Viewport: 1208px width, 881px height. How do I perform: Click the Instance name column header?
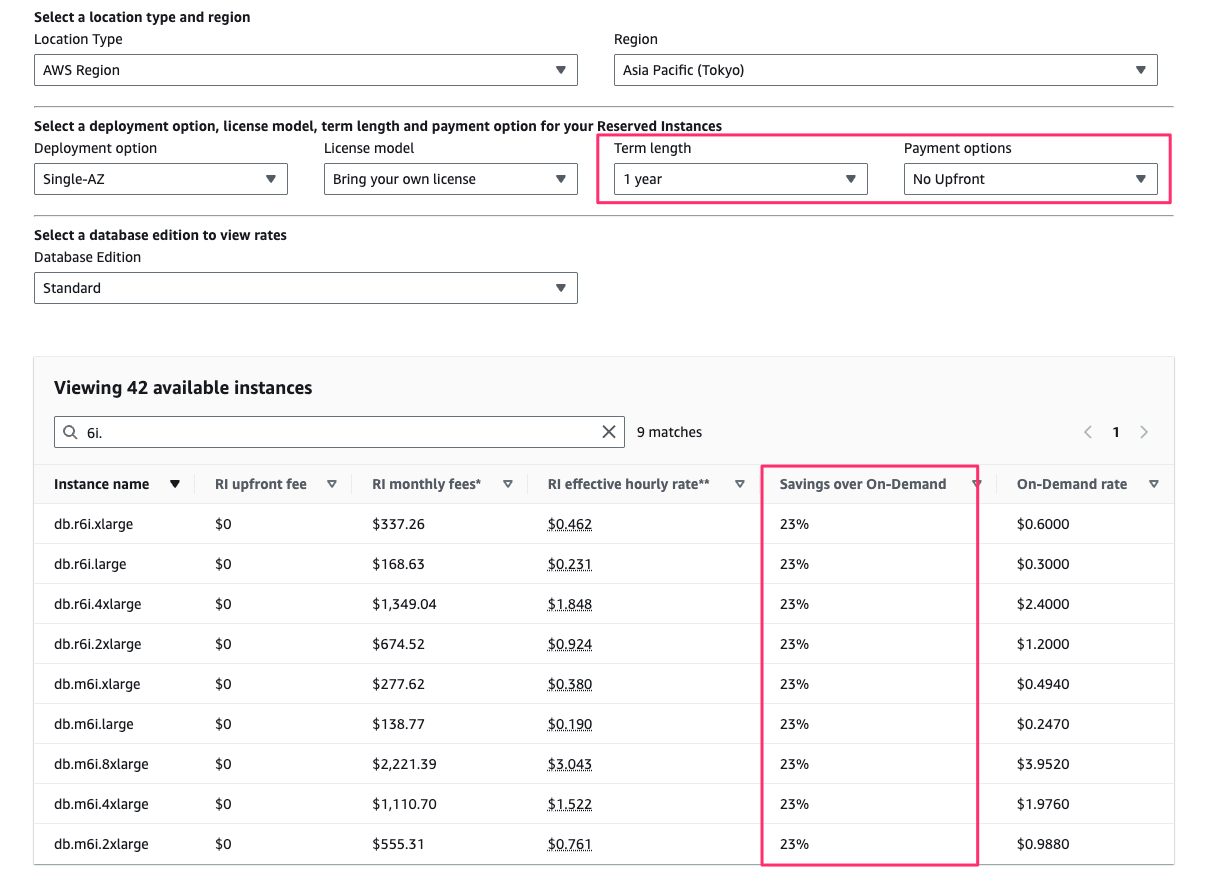101,484
